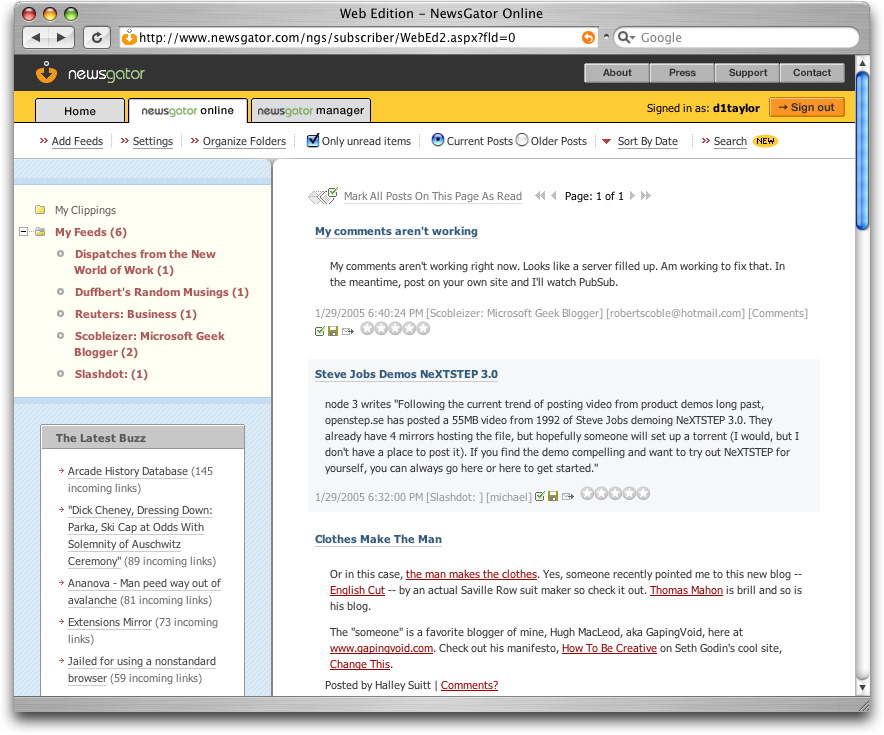Open the 'My Feeds (6)' folder
This screenshot has height=735, width=884.
tap(91, 232)
